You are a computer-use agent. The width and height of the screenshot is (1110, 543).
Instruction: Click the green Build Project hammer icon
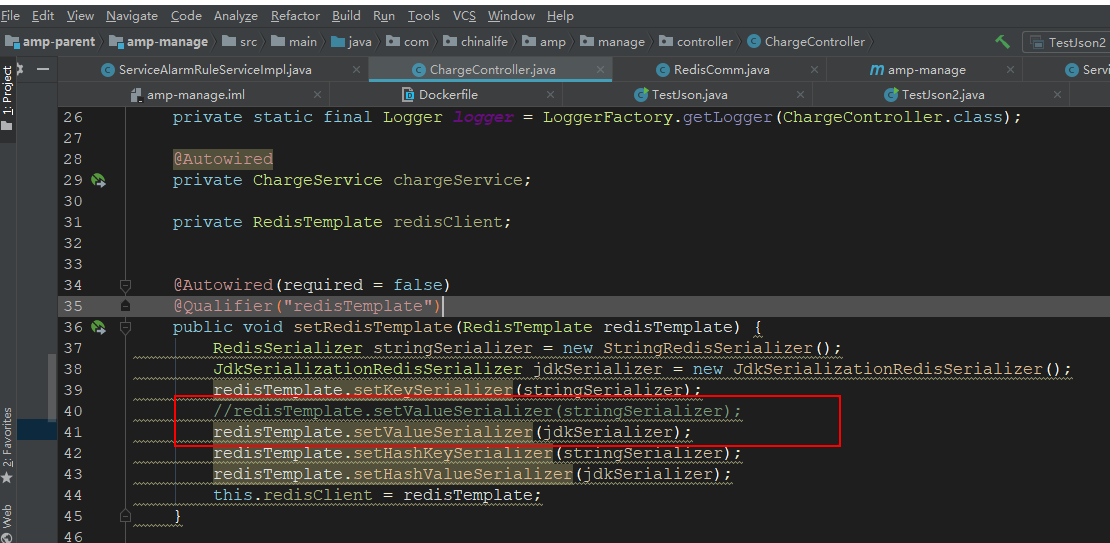[x=1002, y=42]
